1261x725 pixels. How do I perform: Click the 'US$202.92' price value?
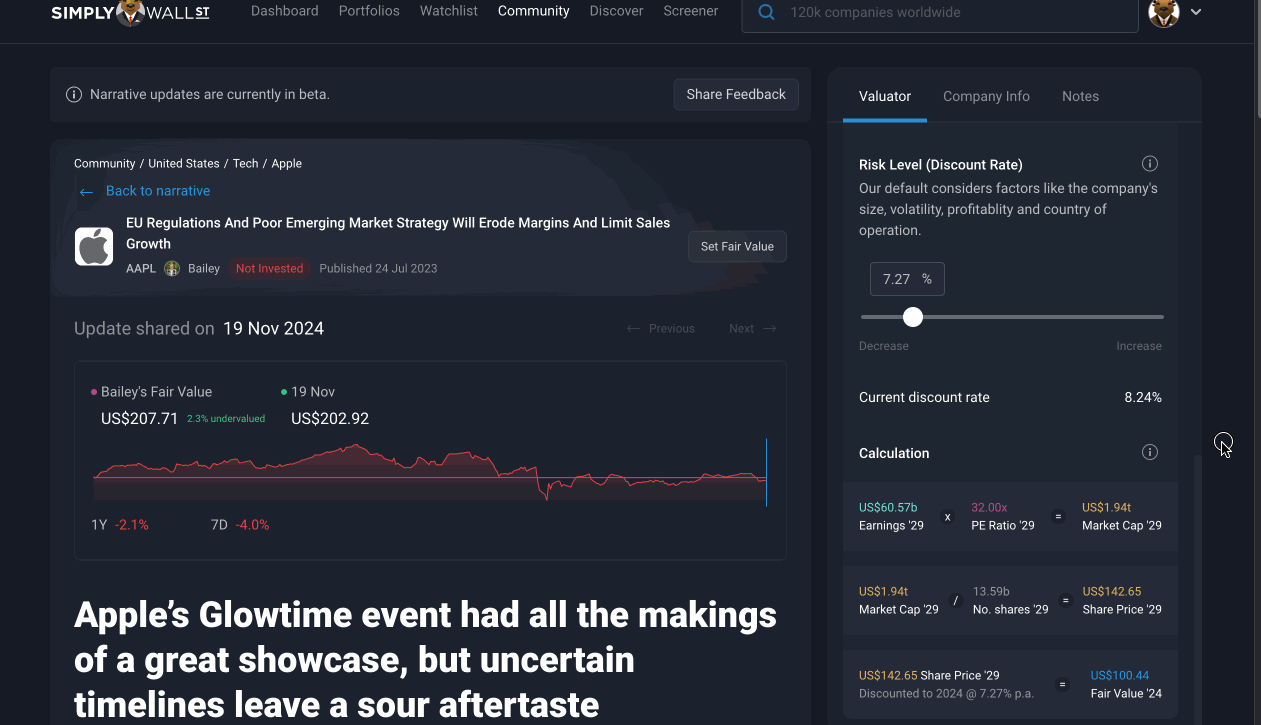[x=330, y=418]
